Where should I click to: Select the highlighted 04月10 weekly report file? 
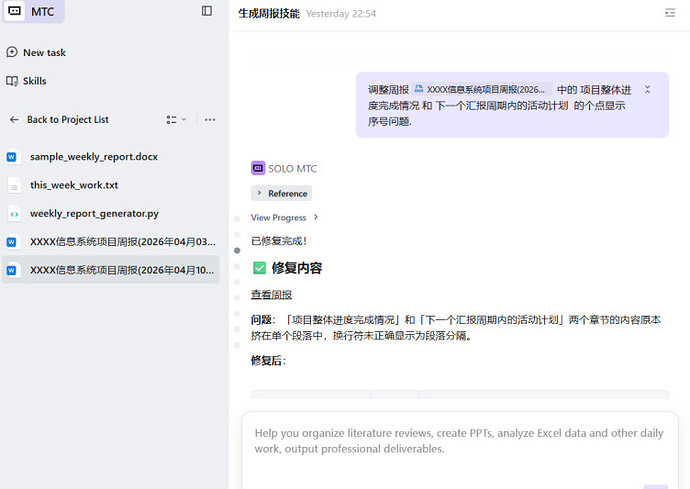pos(110,270)
